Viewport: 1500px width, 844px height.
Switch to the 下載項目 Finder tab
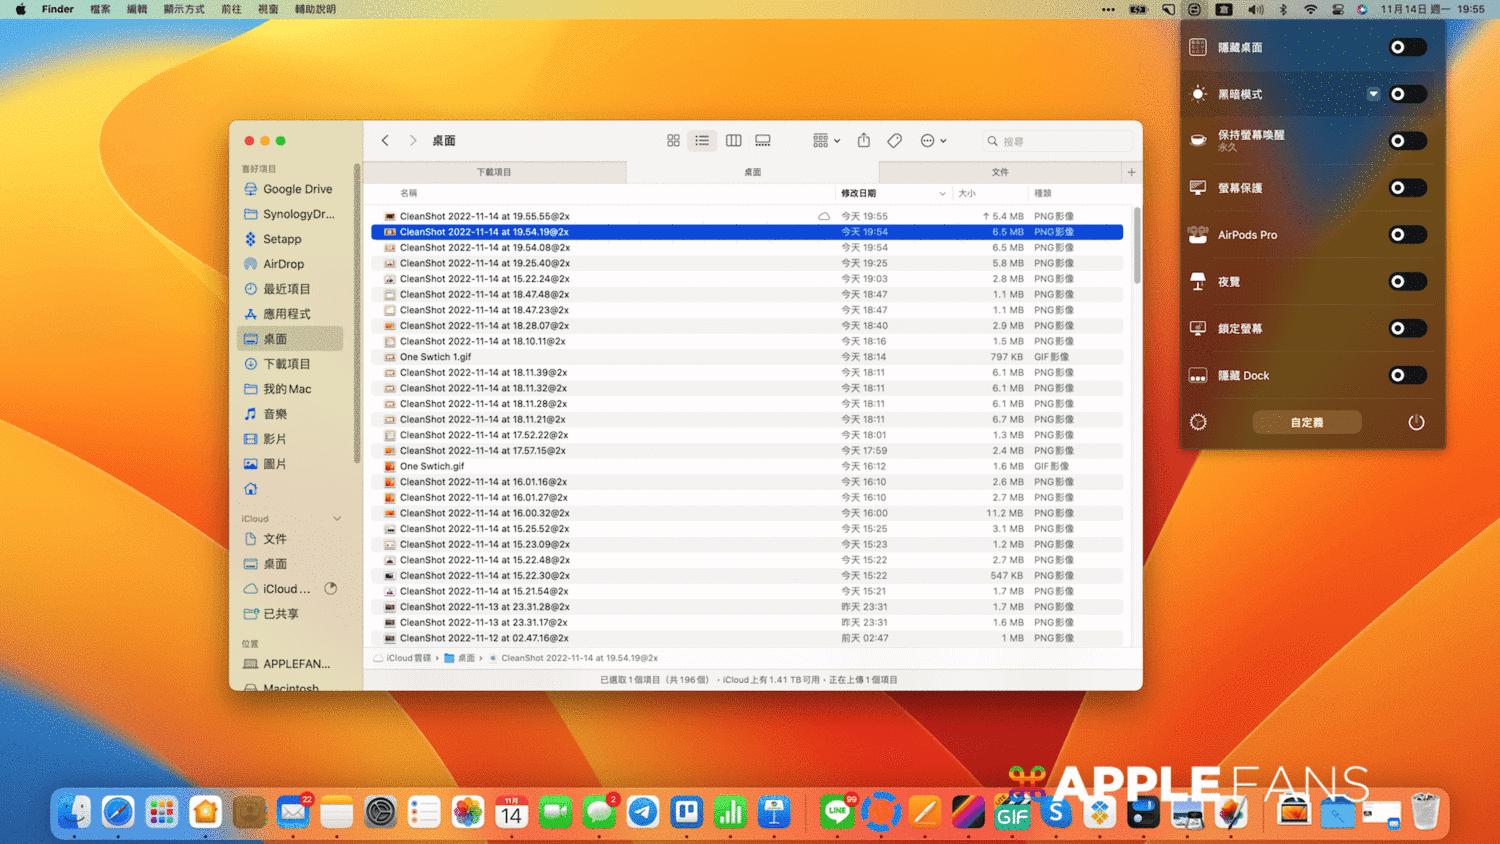click(494, 172)
